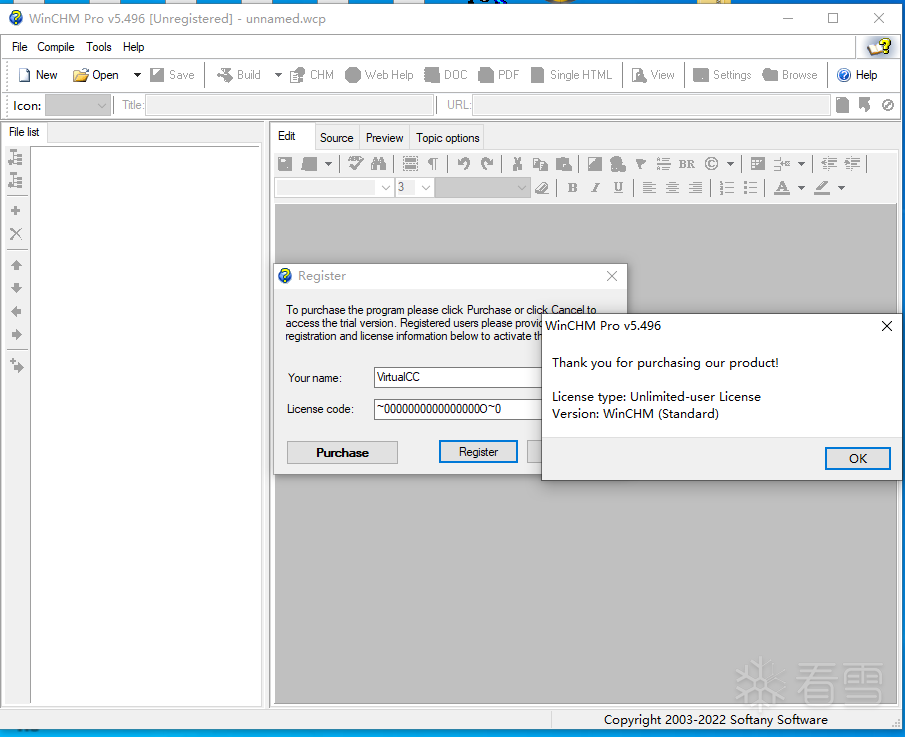This screenshot has width=905, height=737.
Task: Click the CHM output button
Action: pyautogui.click(x=312, y=75)
